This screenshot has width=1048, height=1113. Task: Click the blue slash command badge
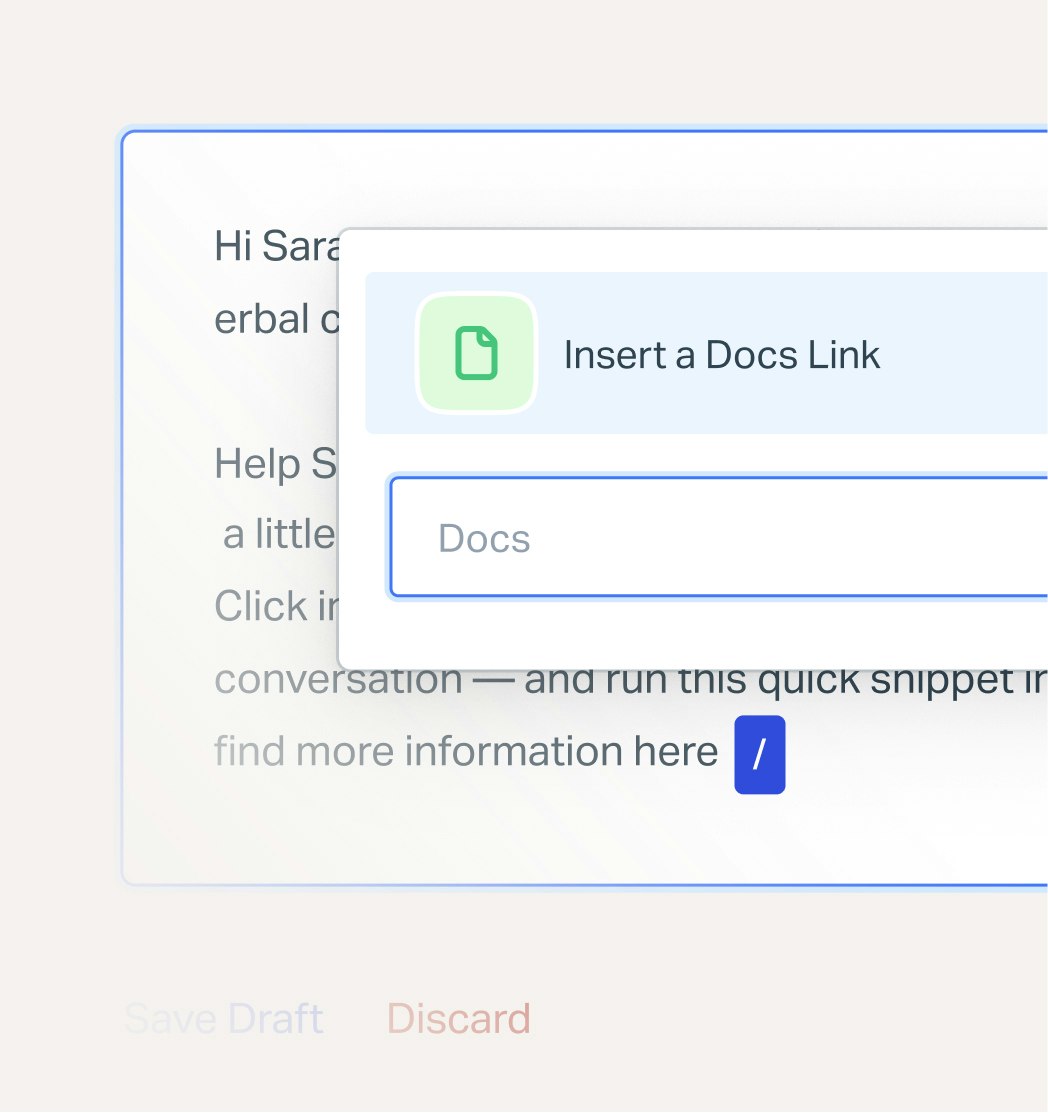click(x=760, y=755)
